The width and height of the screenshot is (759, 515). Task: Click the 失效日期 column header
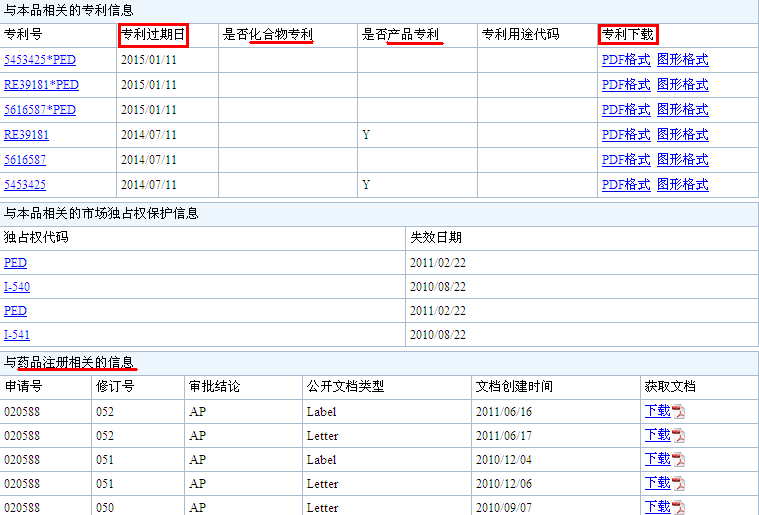coord(436,238)
